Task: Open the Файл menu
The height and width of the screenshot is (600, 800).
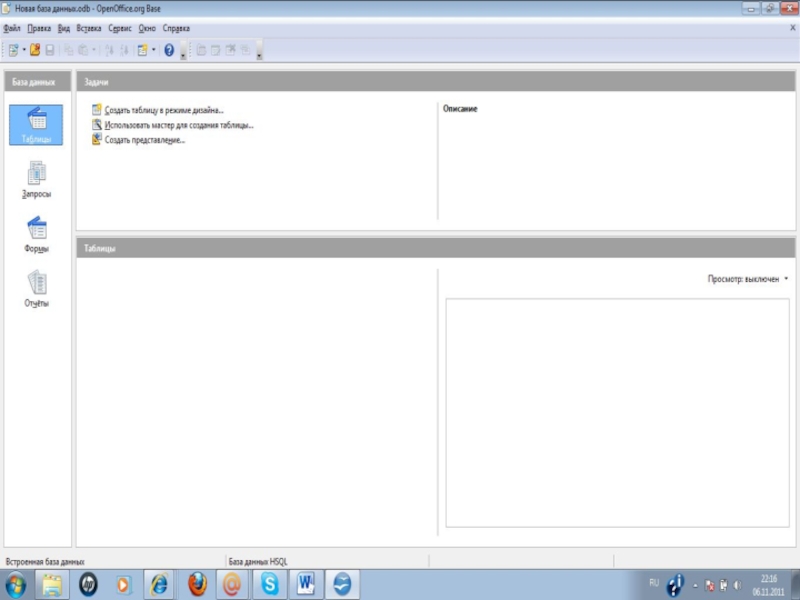Action: click(12, 29)
